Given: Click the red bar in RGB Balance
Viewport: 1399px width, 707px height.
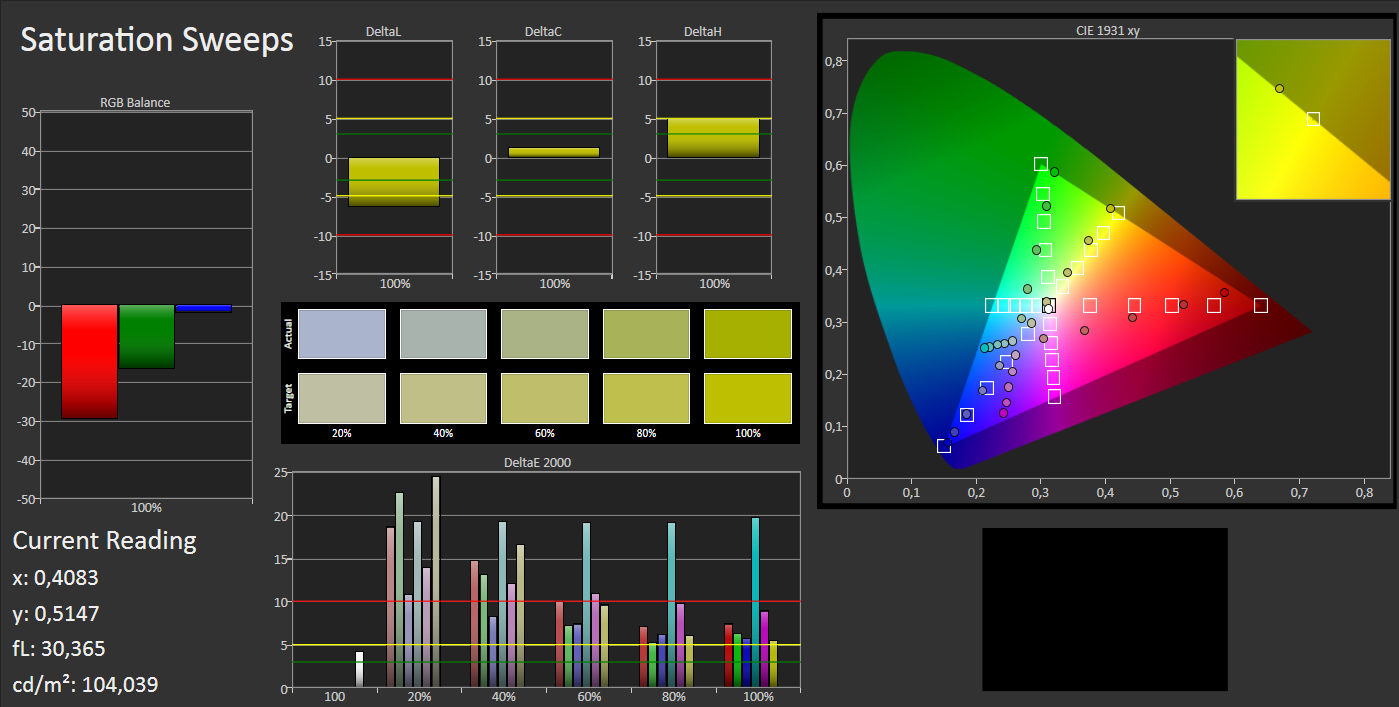Looking at the screenshot, I should tap(89, 362).
